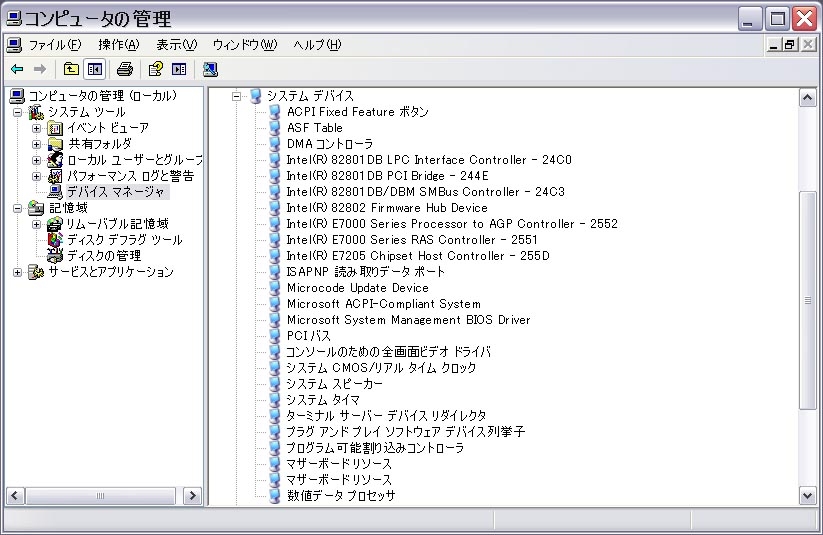
Task: Collapse the システム ツール tree node
Action: [17, 112]
